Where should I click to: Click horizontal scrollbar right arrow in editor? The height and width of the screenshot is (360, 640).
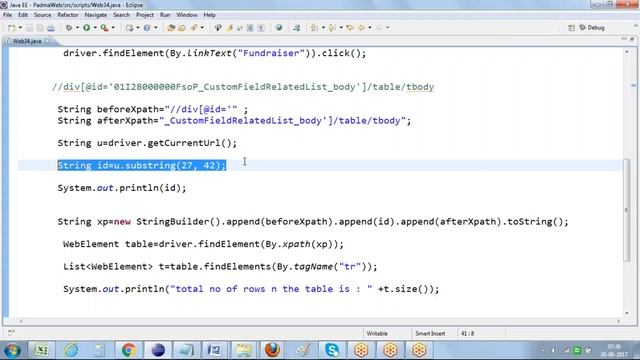click(618, 322)
